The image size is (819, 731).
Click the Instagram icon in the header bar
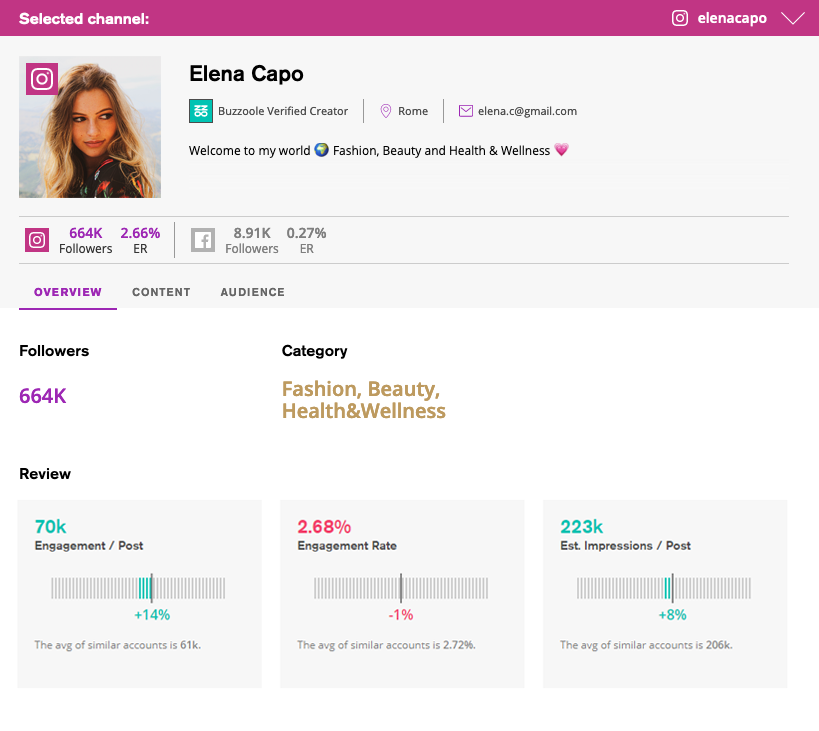[x=680, y=18]
